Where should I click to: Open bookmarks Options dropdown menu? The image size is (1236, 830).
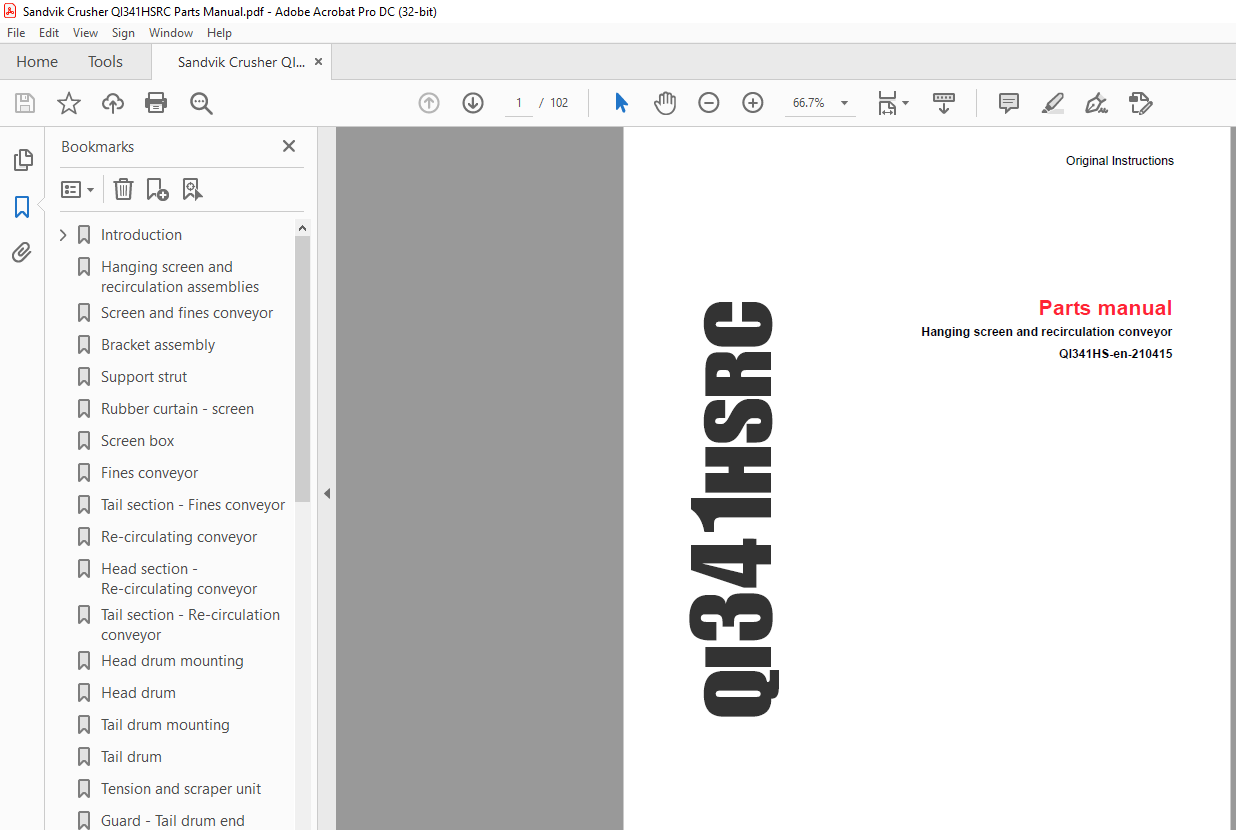click(78, 189)
